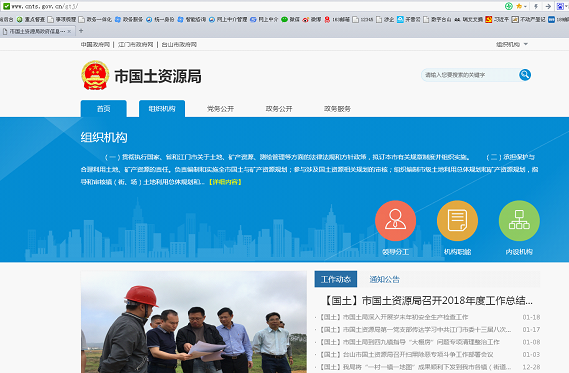Expand the 组织机构 dropdown at top right
569x373 pixels.
pyautogui.click(x=512, y=44)
